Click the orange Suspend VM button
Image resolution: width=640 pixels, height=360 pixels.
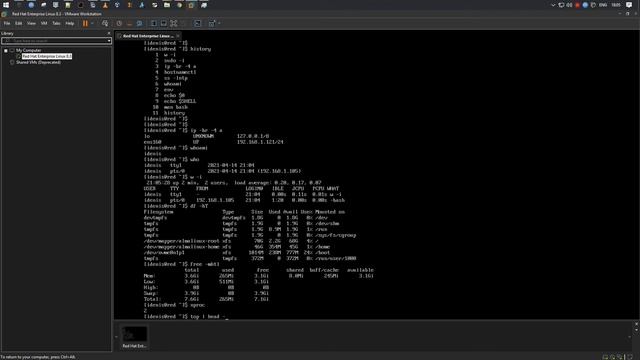pyautogui.click(x=85, y=23)
